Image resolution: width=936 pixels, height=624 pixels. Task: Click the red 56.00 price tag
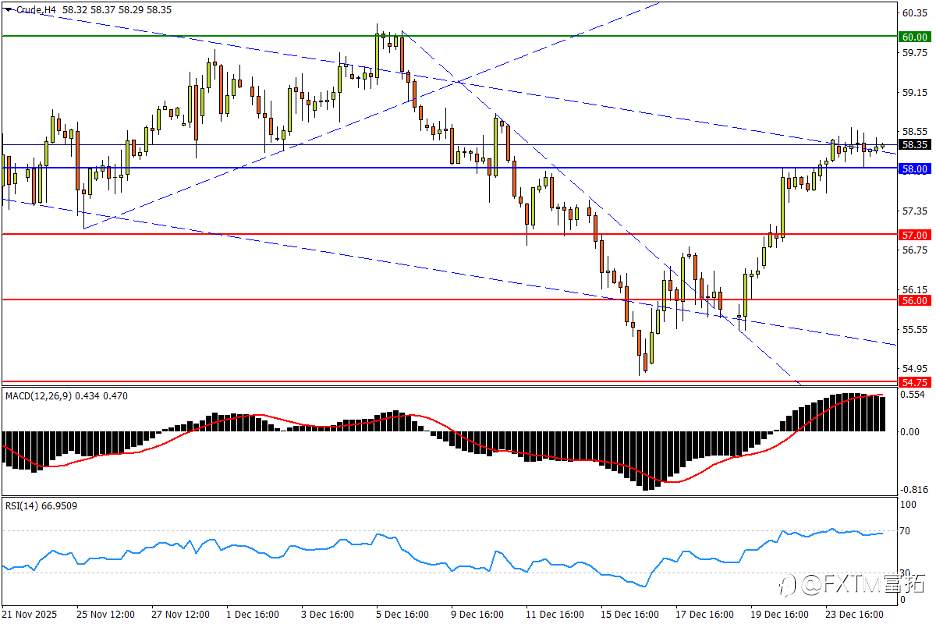tap(915, 301)
